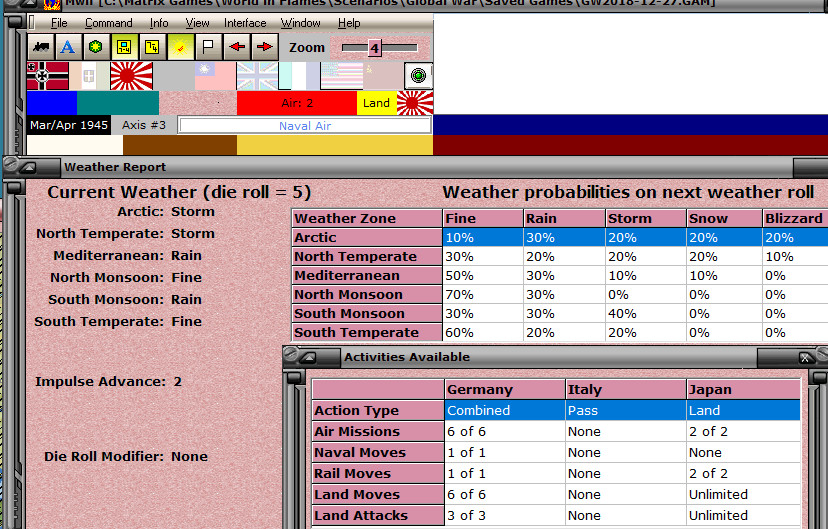Open the Interface menu

[x=245, y=23]
